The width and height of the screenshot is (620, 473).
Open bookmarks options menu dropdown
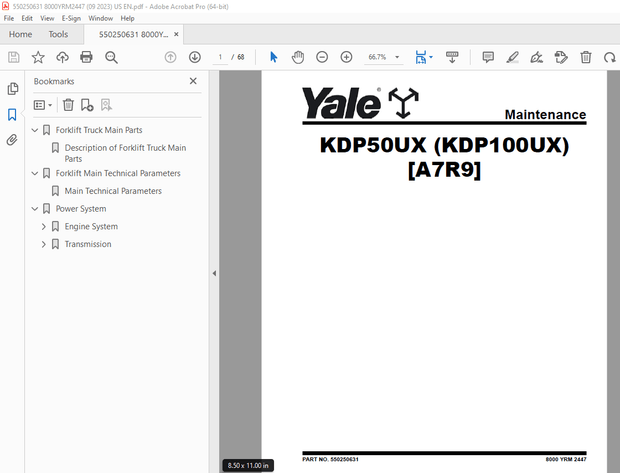pyautogui.click(x=43, y=105)
